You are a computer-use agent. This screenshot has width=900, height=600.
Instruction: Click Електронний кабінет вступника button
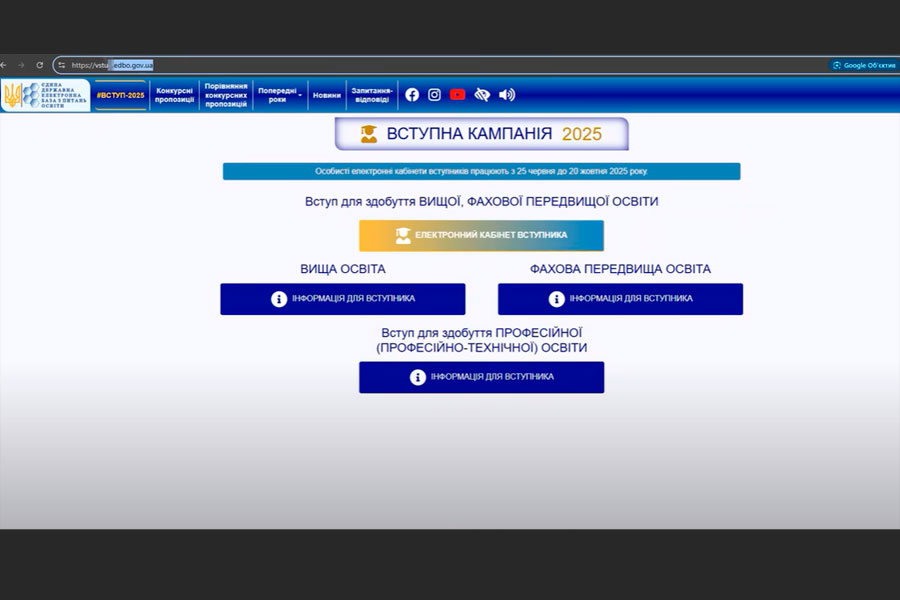coord(481,235)
